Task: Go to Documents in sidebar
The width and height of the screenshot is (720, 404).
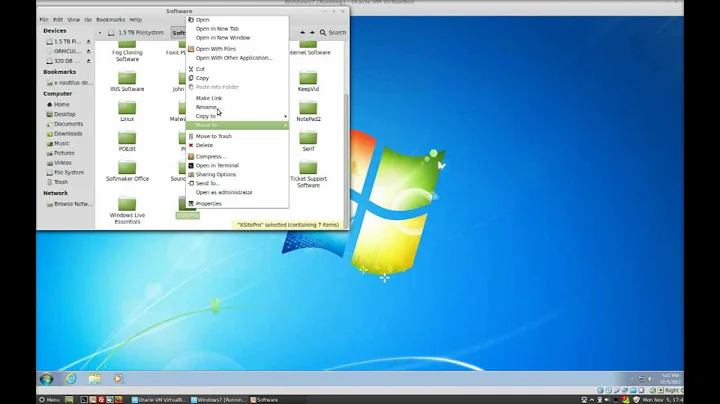Action: pos(66,124)
